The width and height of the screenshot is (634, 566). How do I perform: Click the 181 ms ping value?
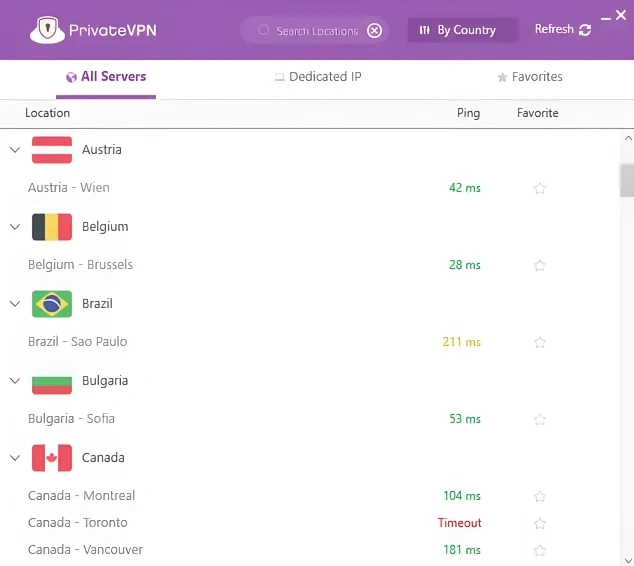(462, 550)
